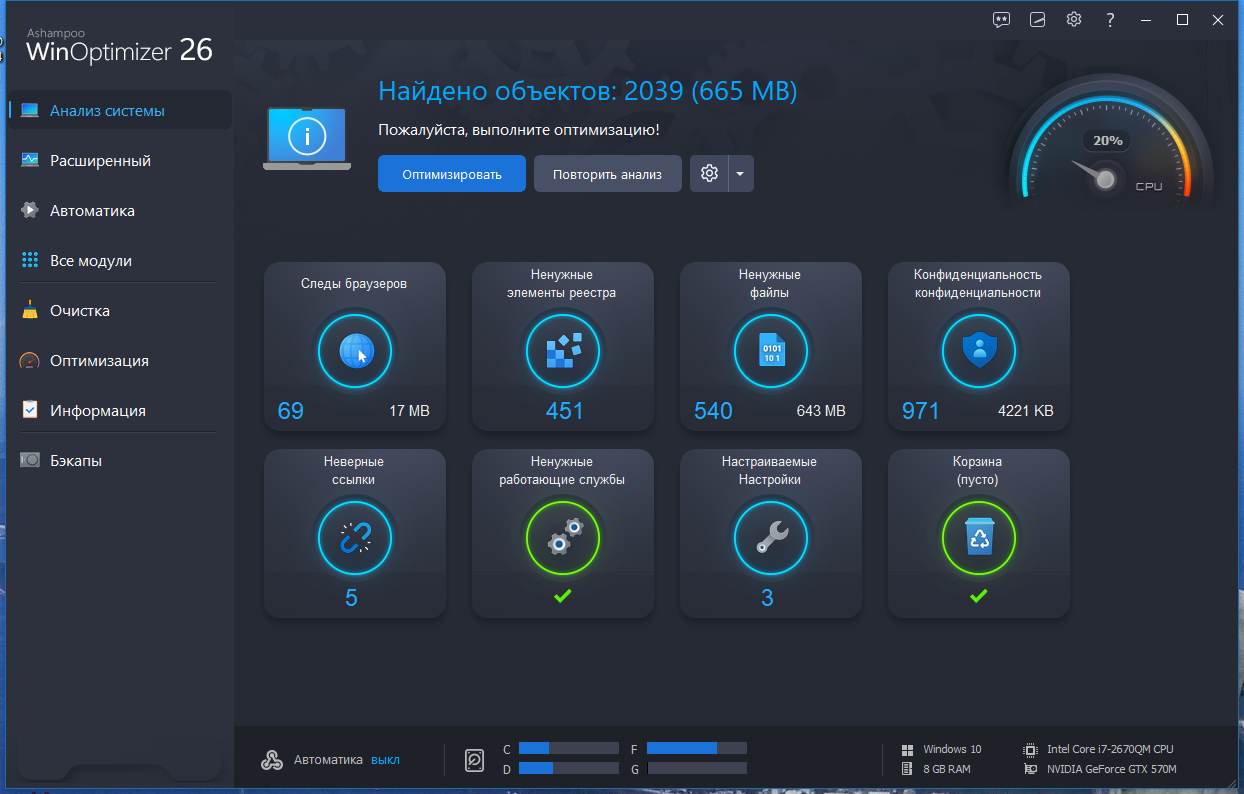Open the feedback smiley icon in titlebar

click(1001, 19)
